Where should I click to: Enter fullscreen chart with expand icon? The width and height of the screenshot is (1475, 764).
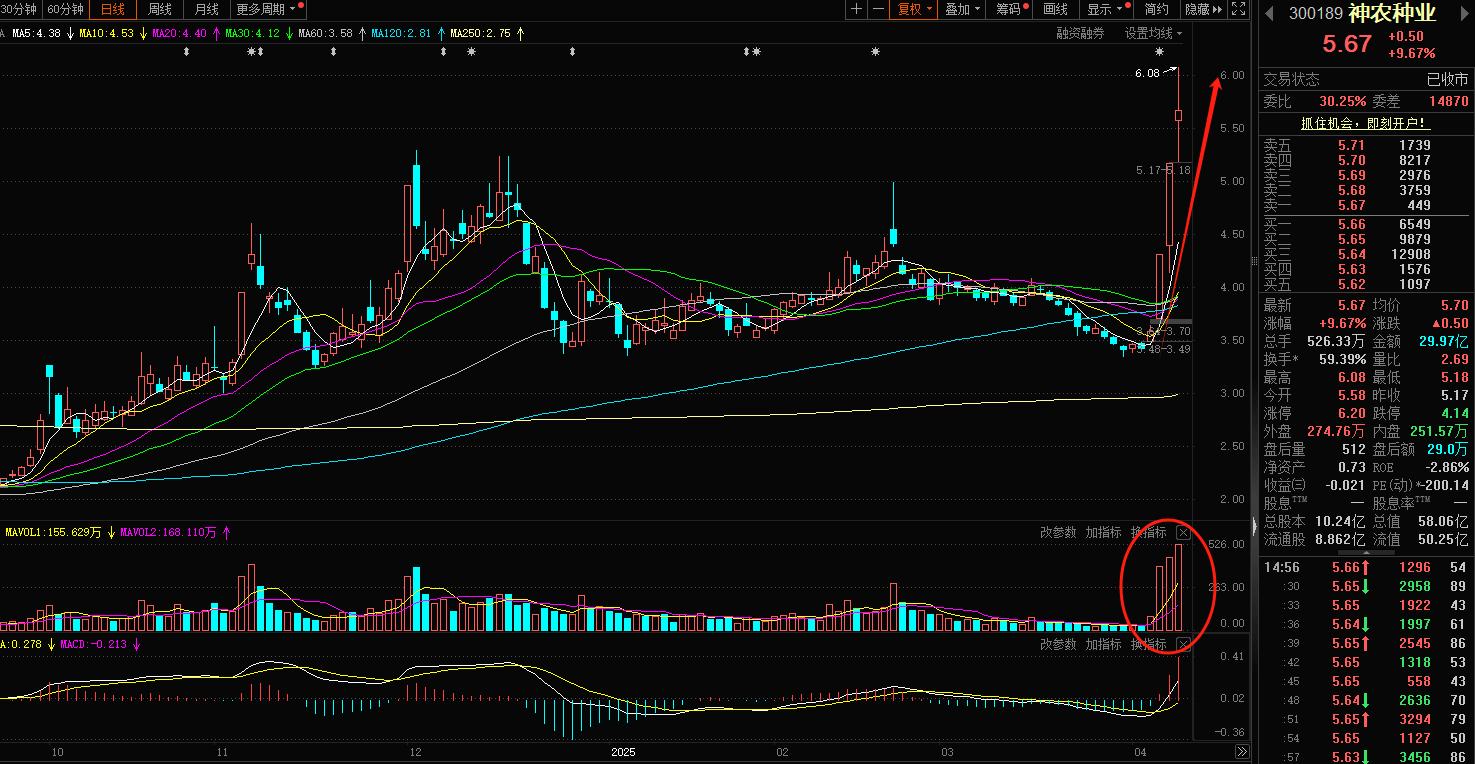click(1239, 9)
